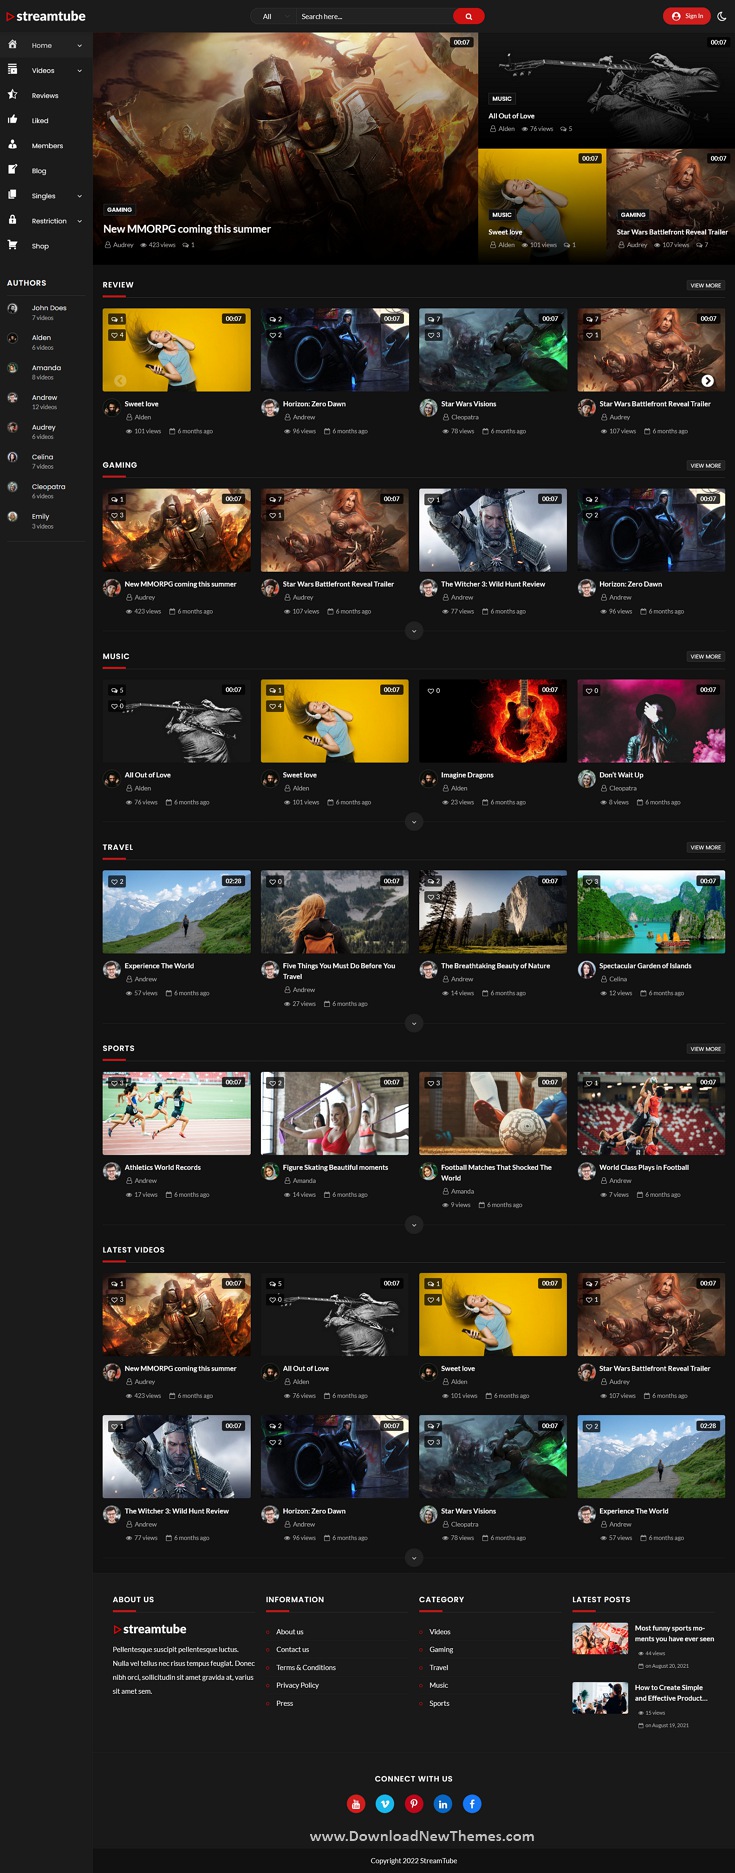Like World Class Plays in Football heart icon
Screen dimensions: 735x1873
592,1083
